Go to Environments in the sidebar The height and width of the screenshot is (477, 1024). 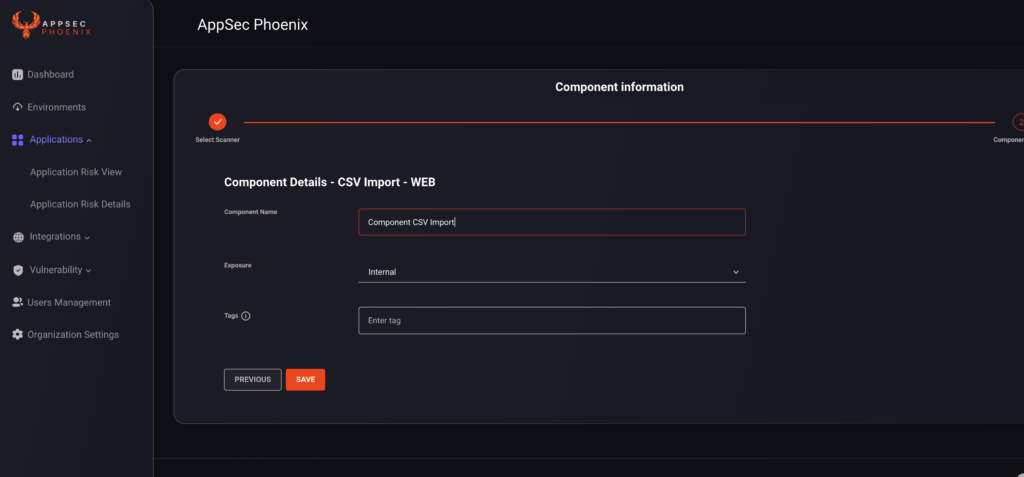[x=49, y=107]
